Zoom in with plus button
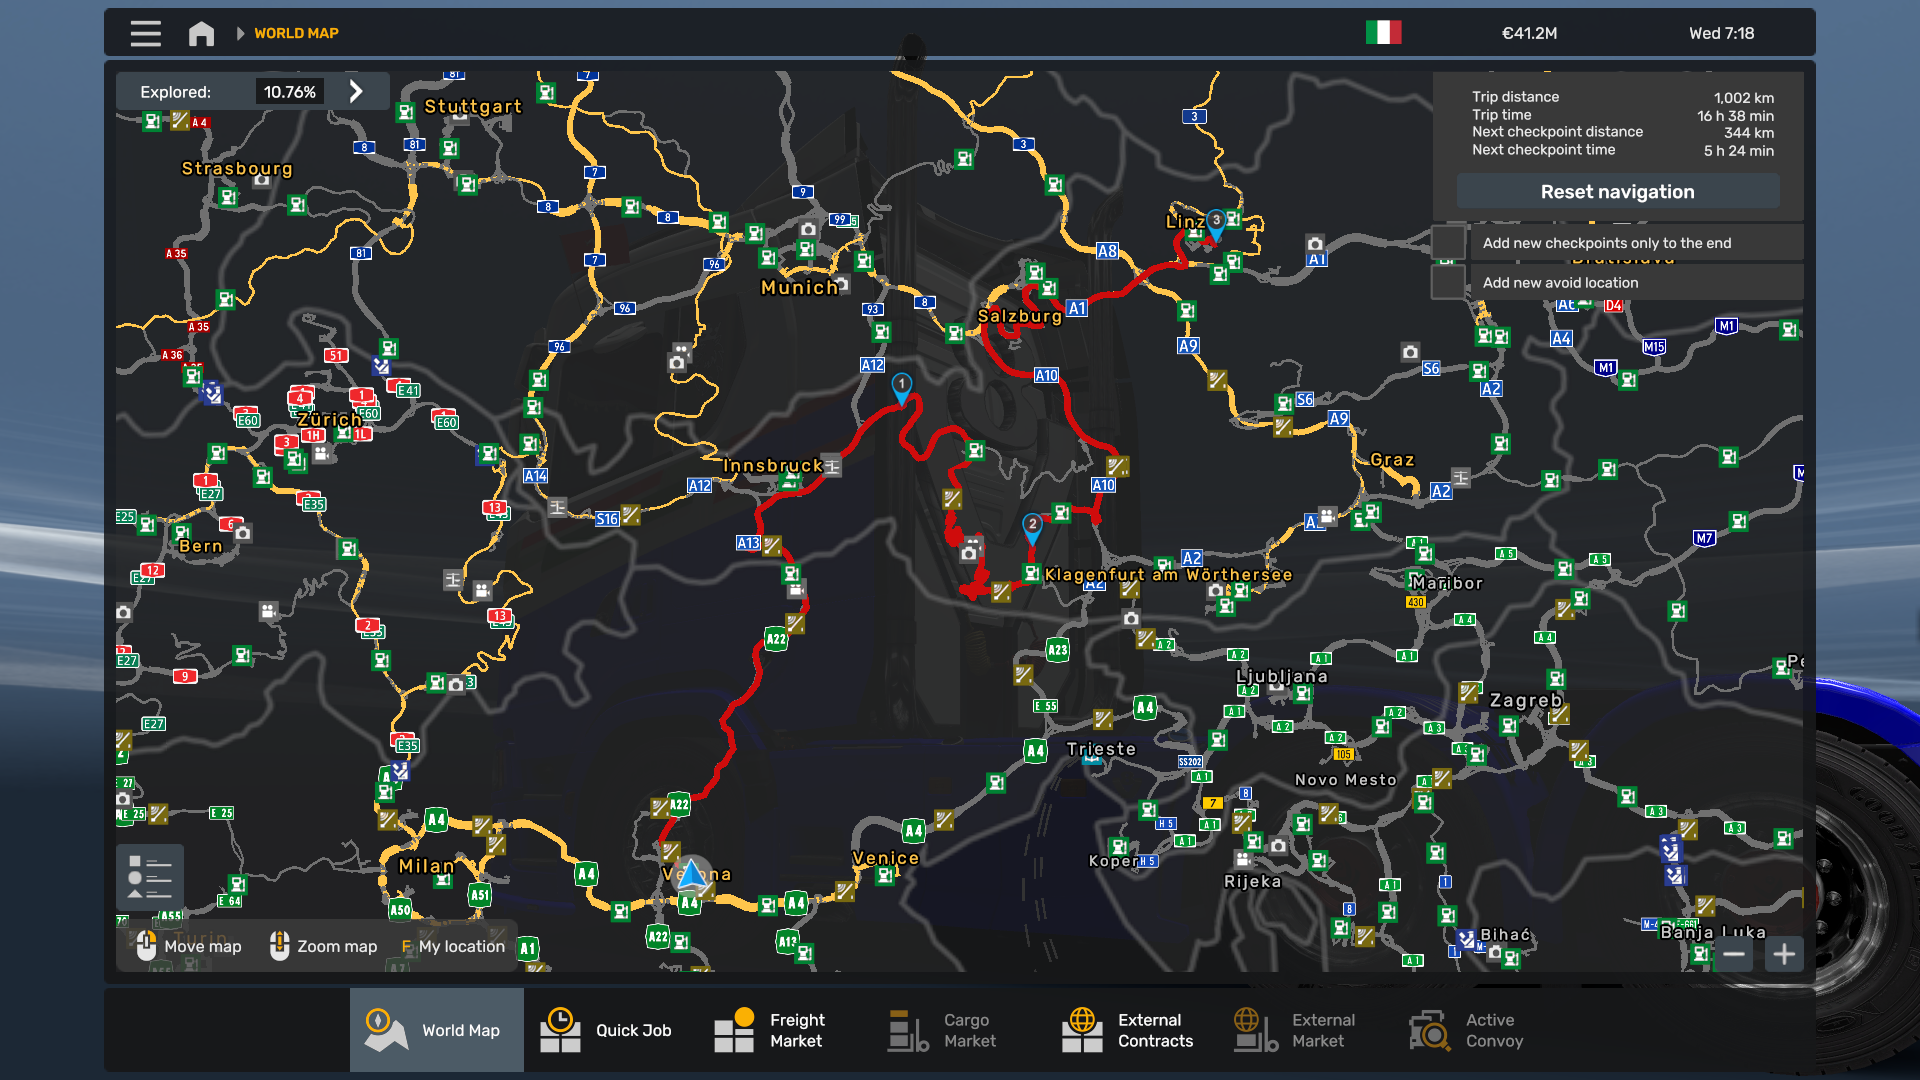The height and width of the screenshot is (1080, 1920). (x=1784, y=954)
